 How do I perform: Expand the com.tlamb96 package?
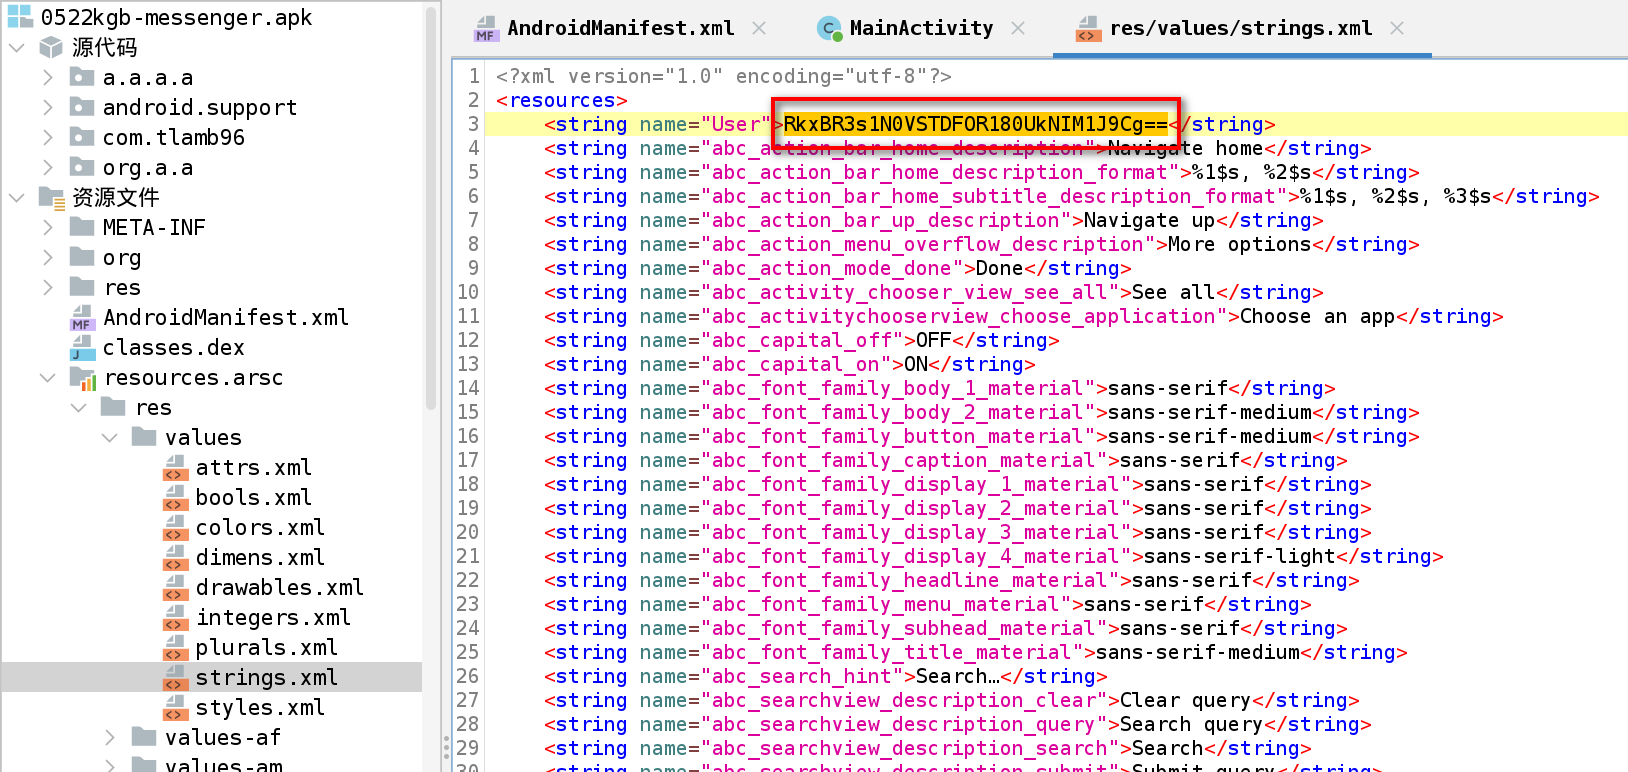point(48,137)
